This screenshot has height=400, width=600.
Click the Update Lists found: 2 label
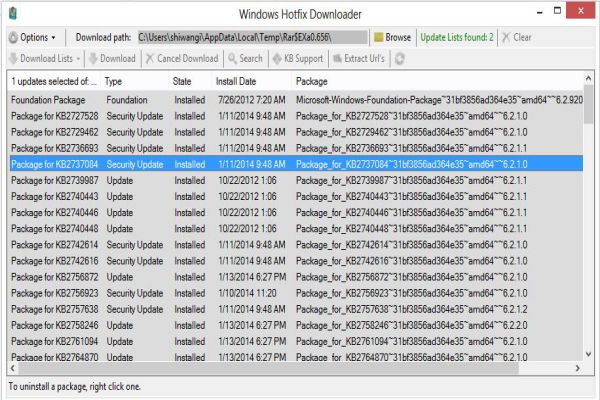click(457, 38)
